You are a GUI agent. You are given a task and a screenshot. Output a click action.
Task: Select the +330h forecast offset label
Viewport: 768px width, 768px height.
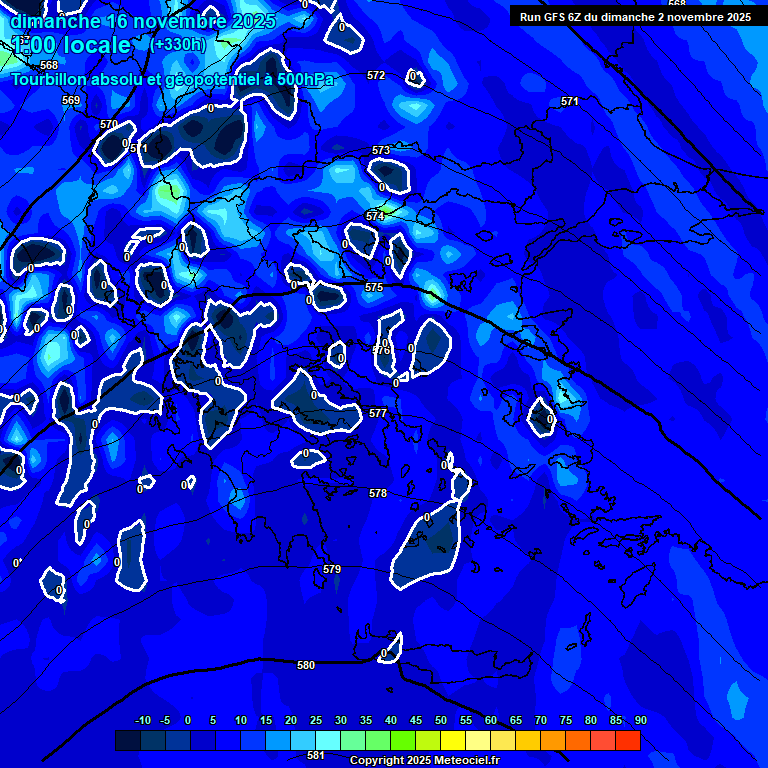click(x=178, y=45)
